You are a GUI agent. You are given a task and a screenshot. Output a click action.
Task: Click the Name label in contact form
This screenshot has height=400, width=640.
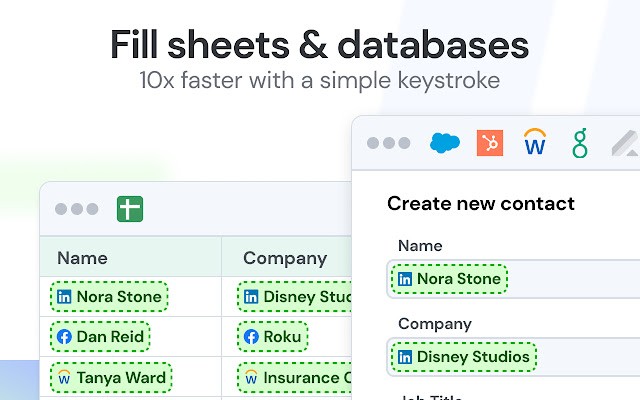(x=420, y=246)
